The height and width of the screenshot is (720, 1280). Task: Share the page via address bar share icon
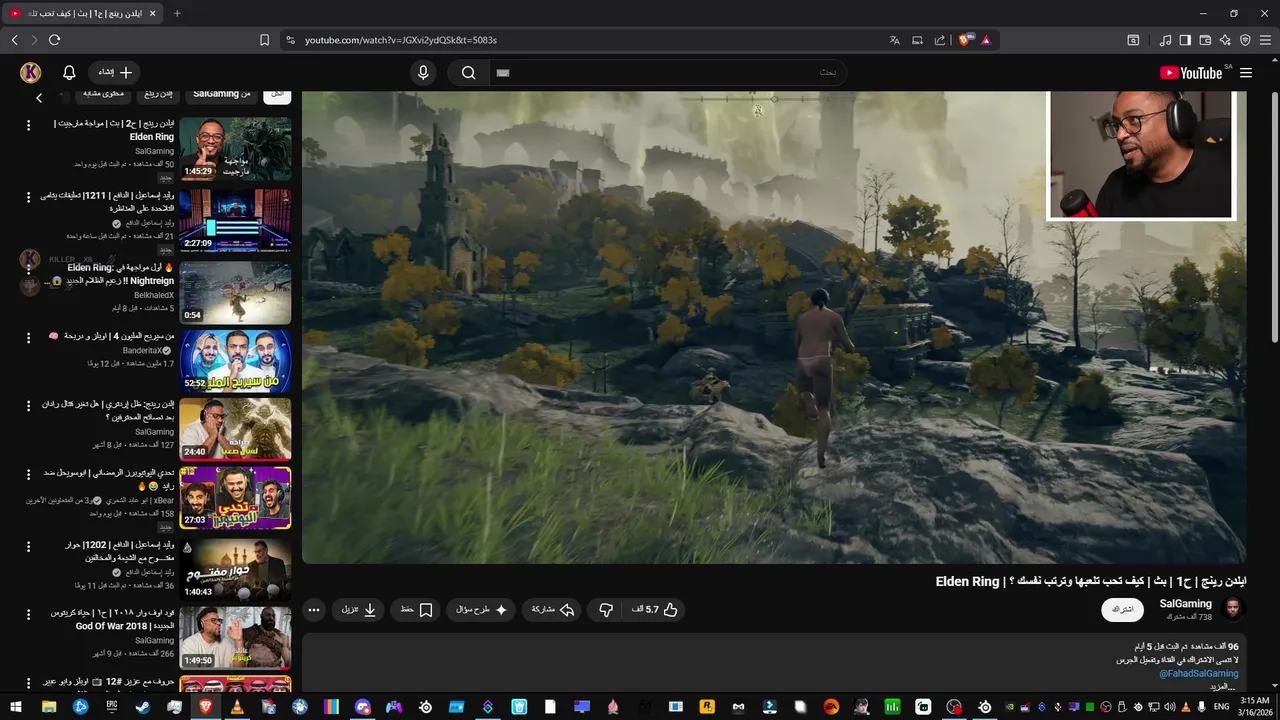(x=940, y=40)
